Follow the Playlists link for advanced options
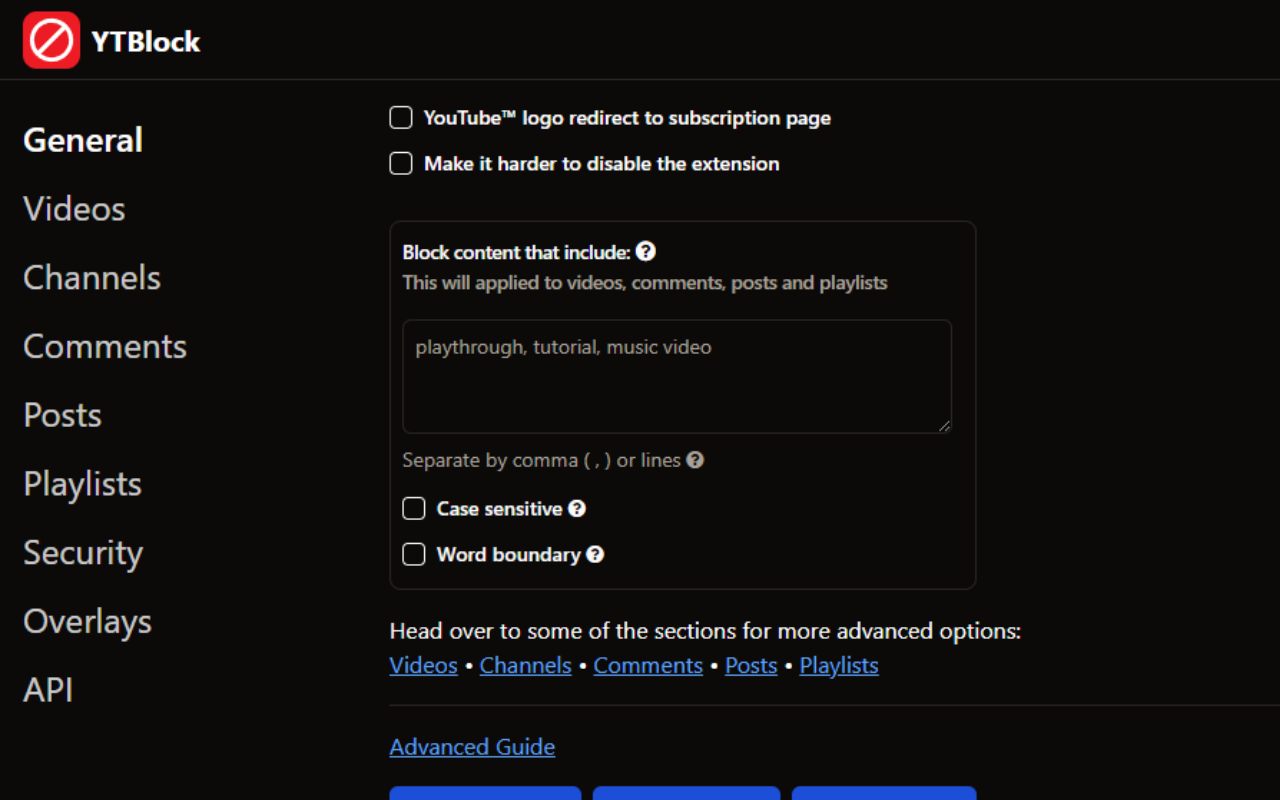 [838, 665]
